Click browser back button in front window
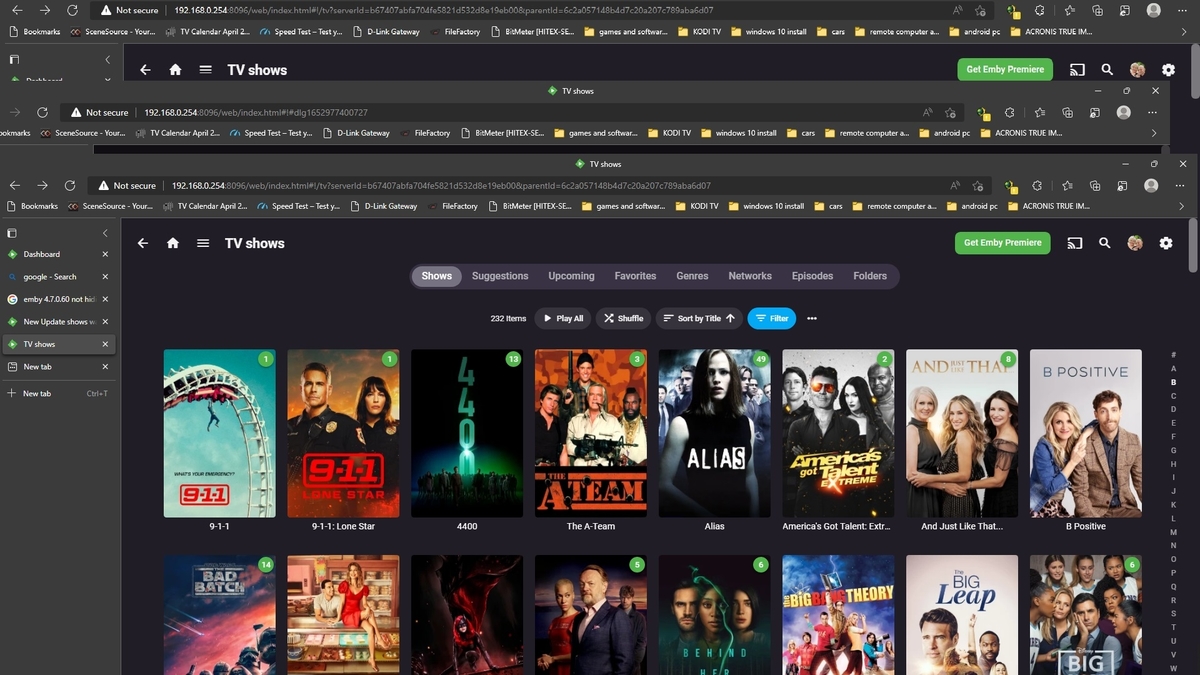This screenshot has width=1200, height=675. 15,185
